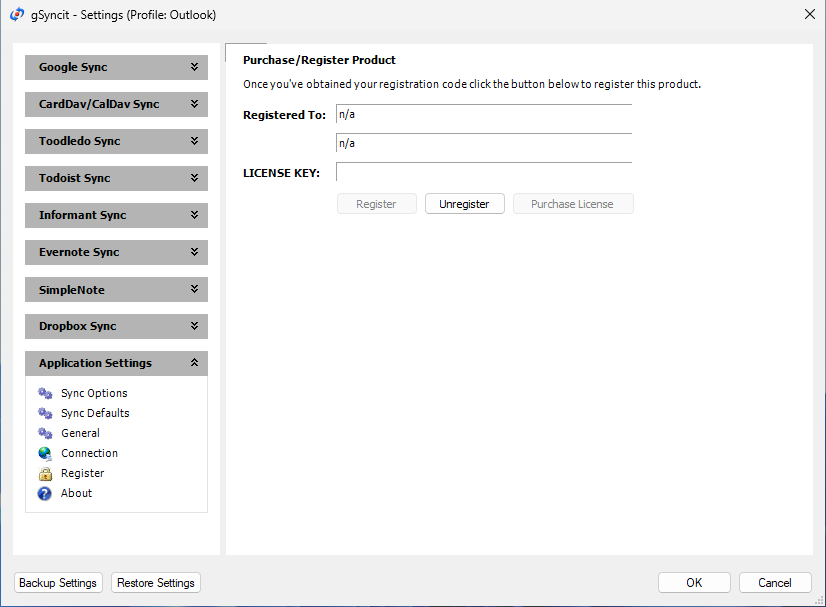Expand the Informant Sync chevron
The height and width of the screenshot is (607, 826).
pyautogui.click(x=194, y=215)
